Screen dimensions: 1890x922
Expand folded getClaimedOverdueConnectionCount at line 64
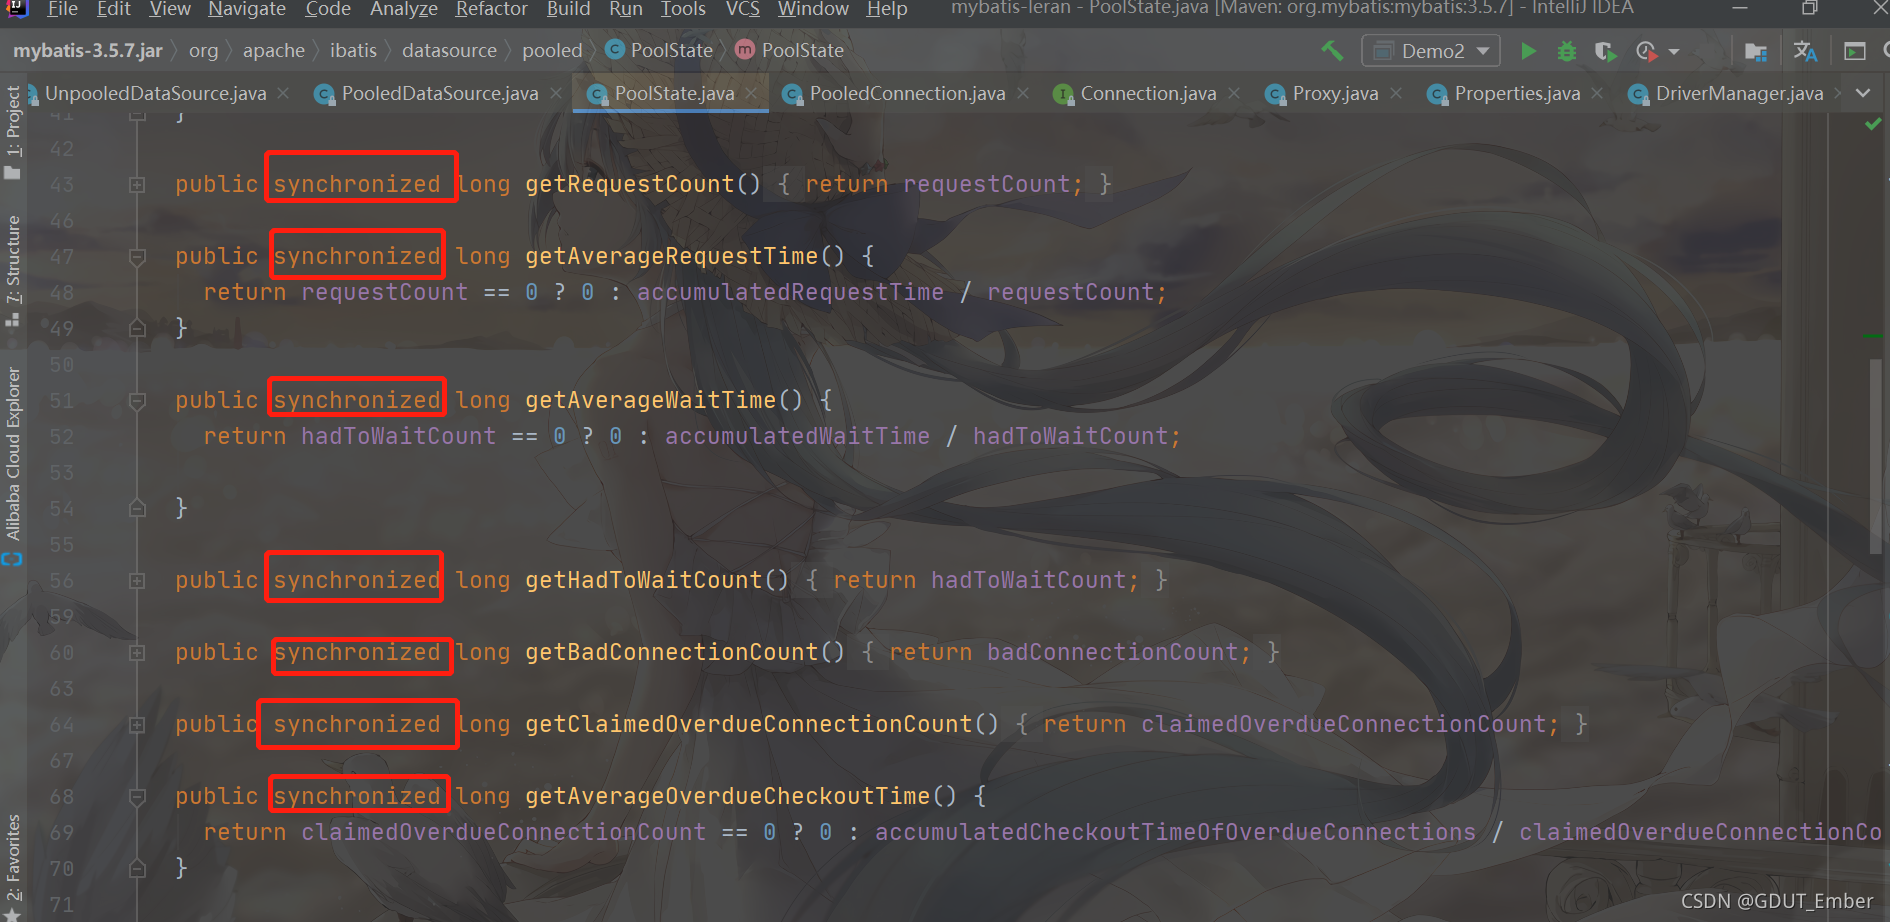click(137, 725)
